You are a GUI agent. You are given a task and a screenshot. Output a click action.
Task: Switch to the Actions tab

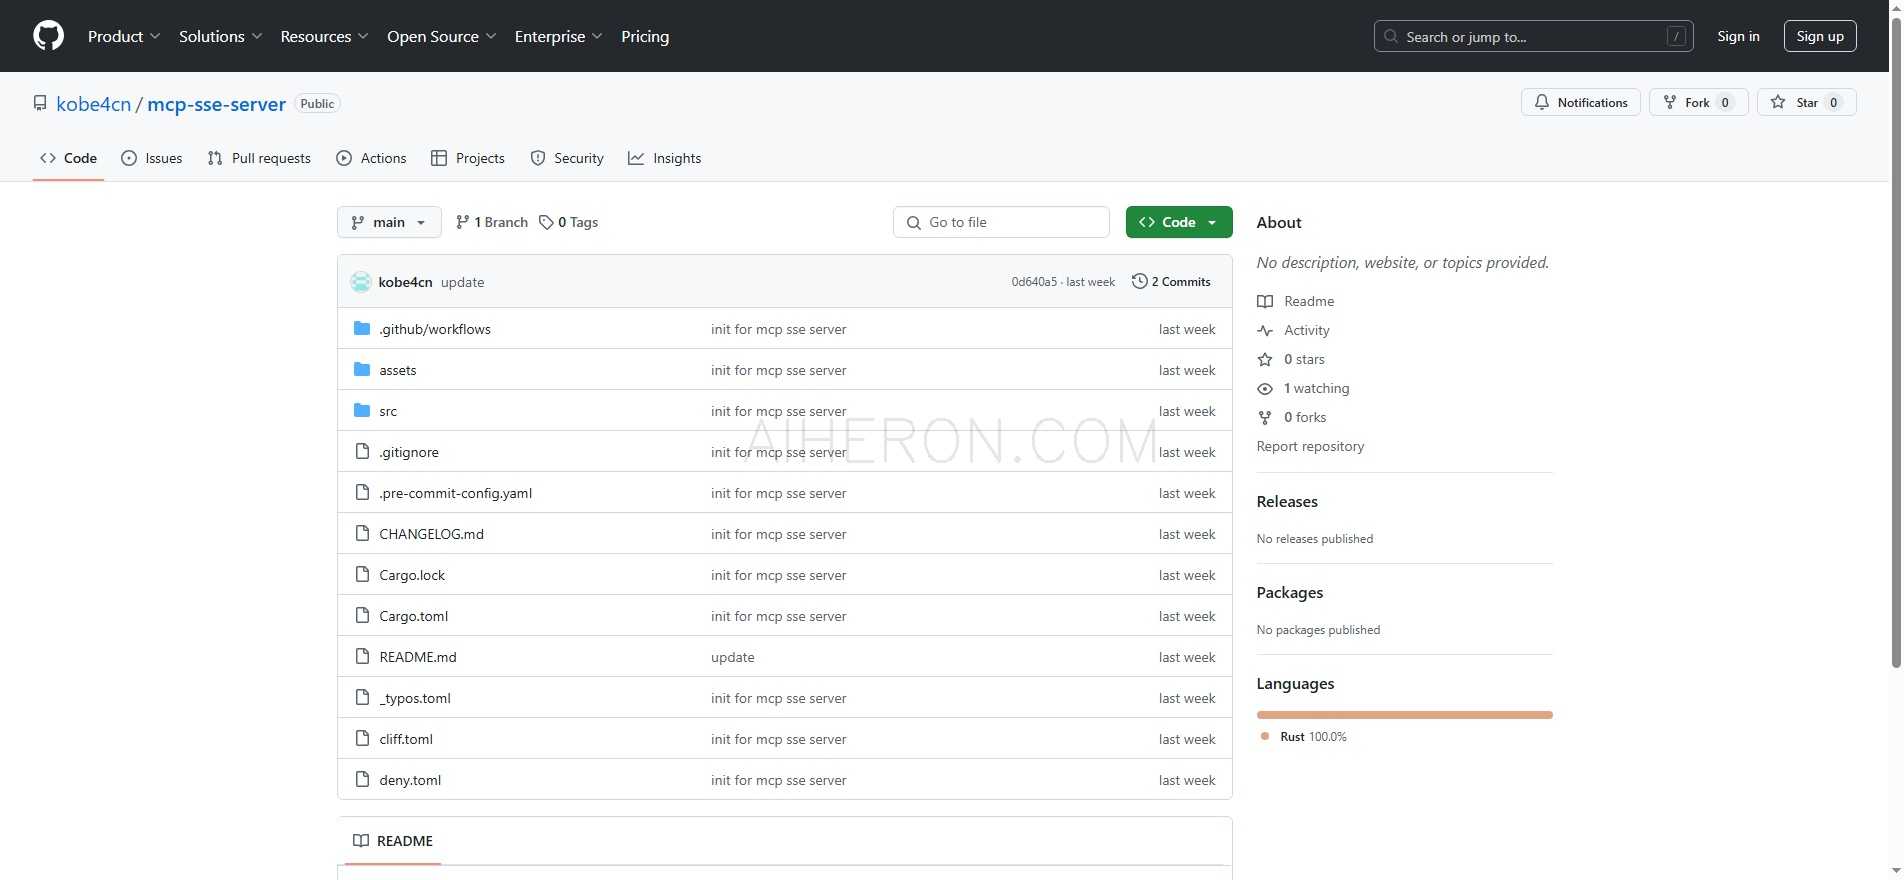click(x=371, y=158)
